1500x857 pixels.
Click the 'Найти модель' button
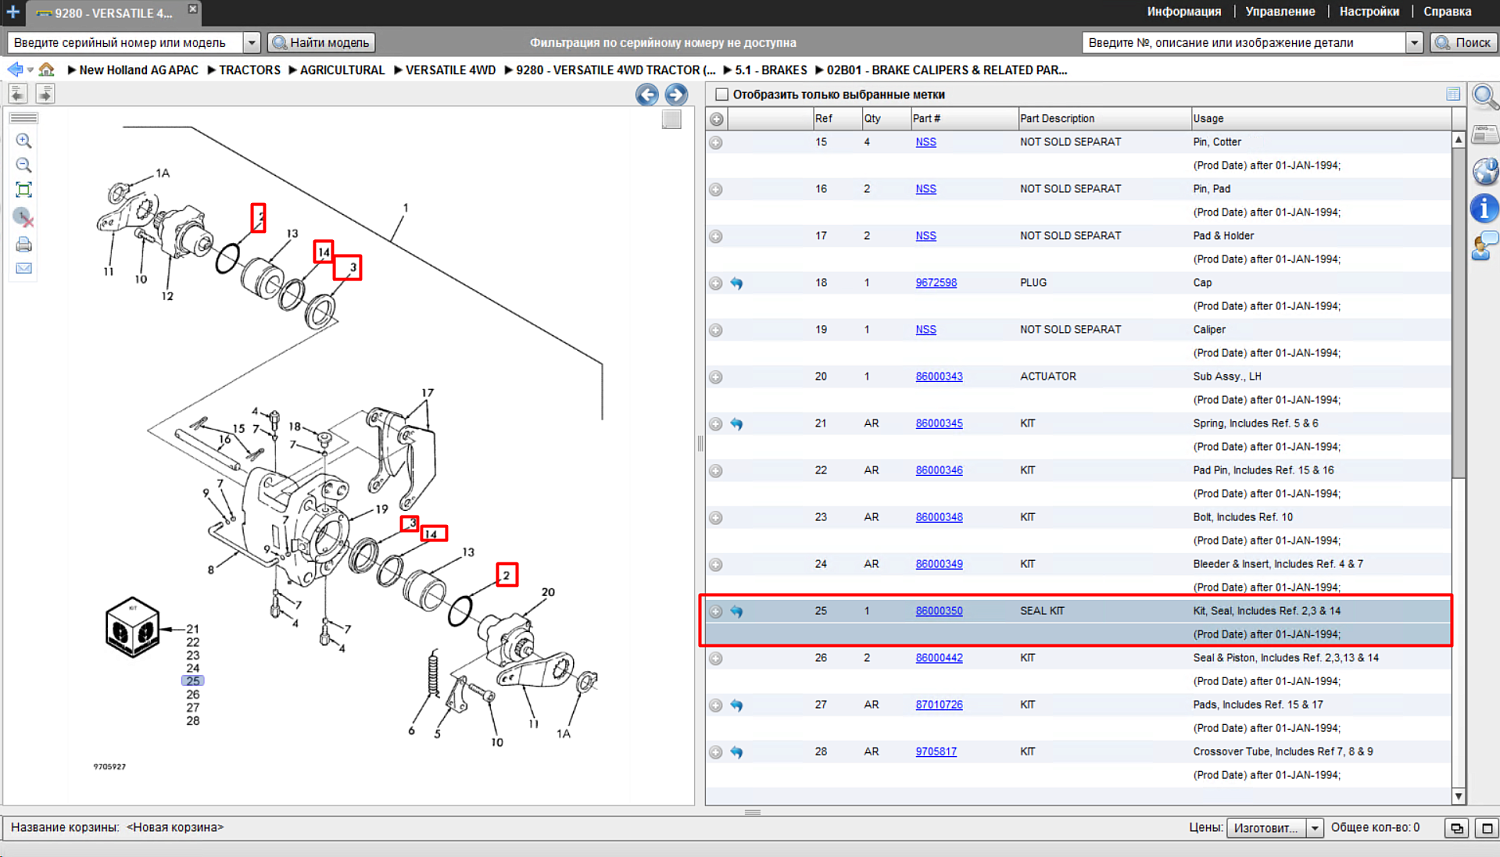[x=321, y=43]
